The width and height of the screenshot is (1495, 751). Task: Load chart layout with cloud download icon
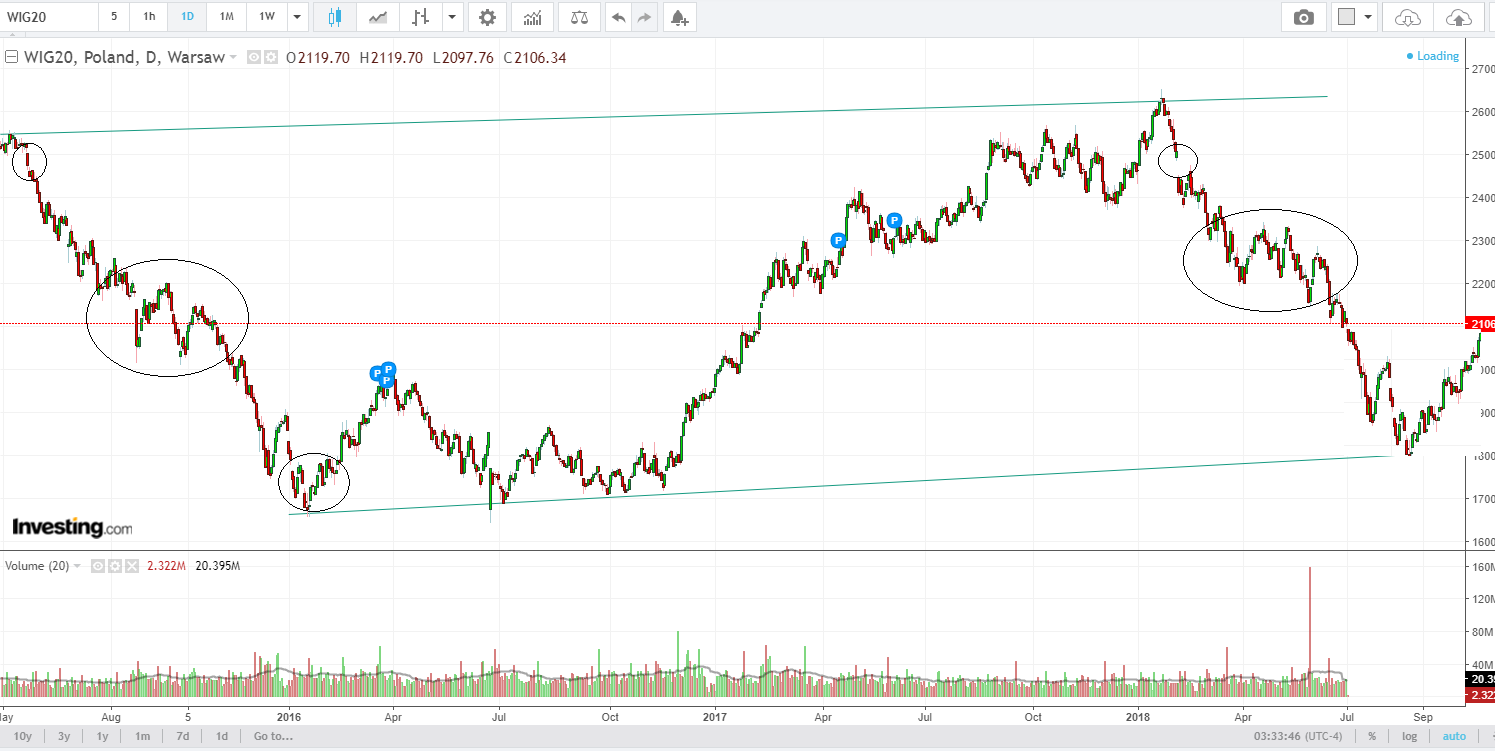[1407, 17]
